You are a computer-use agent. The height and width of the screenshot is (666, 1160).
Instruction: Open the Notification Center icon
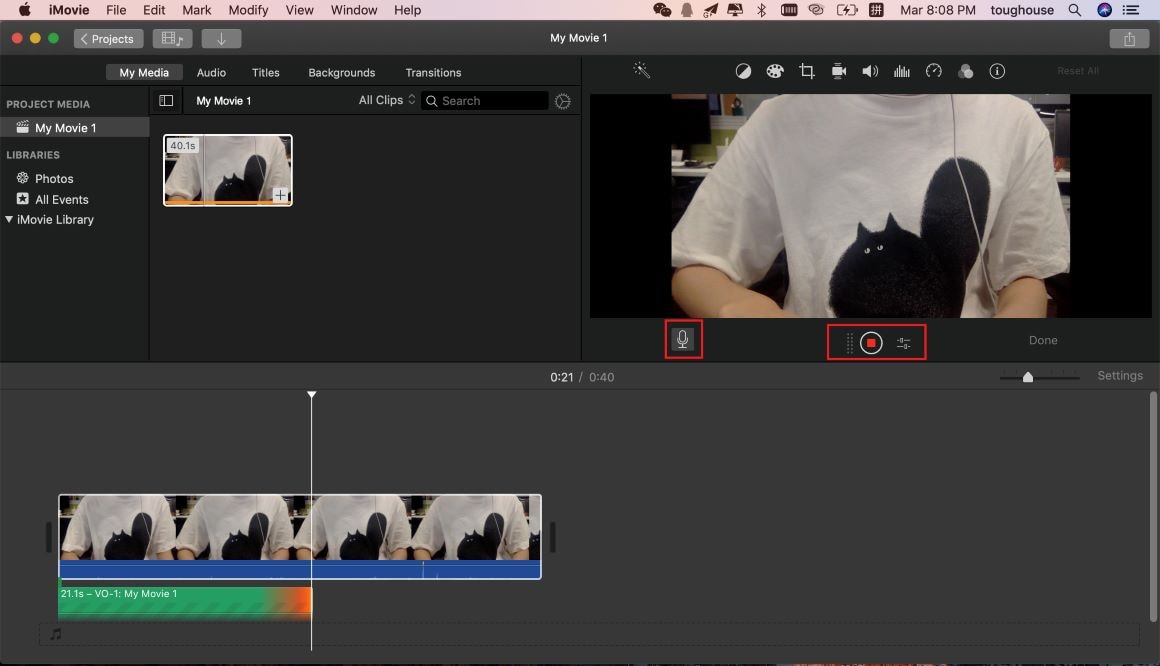tap(1130, 10)
